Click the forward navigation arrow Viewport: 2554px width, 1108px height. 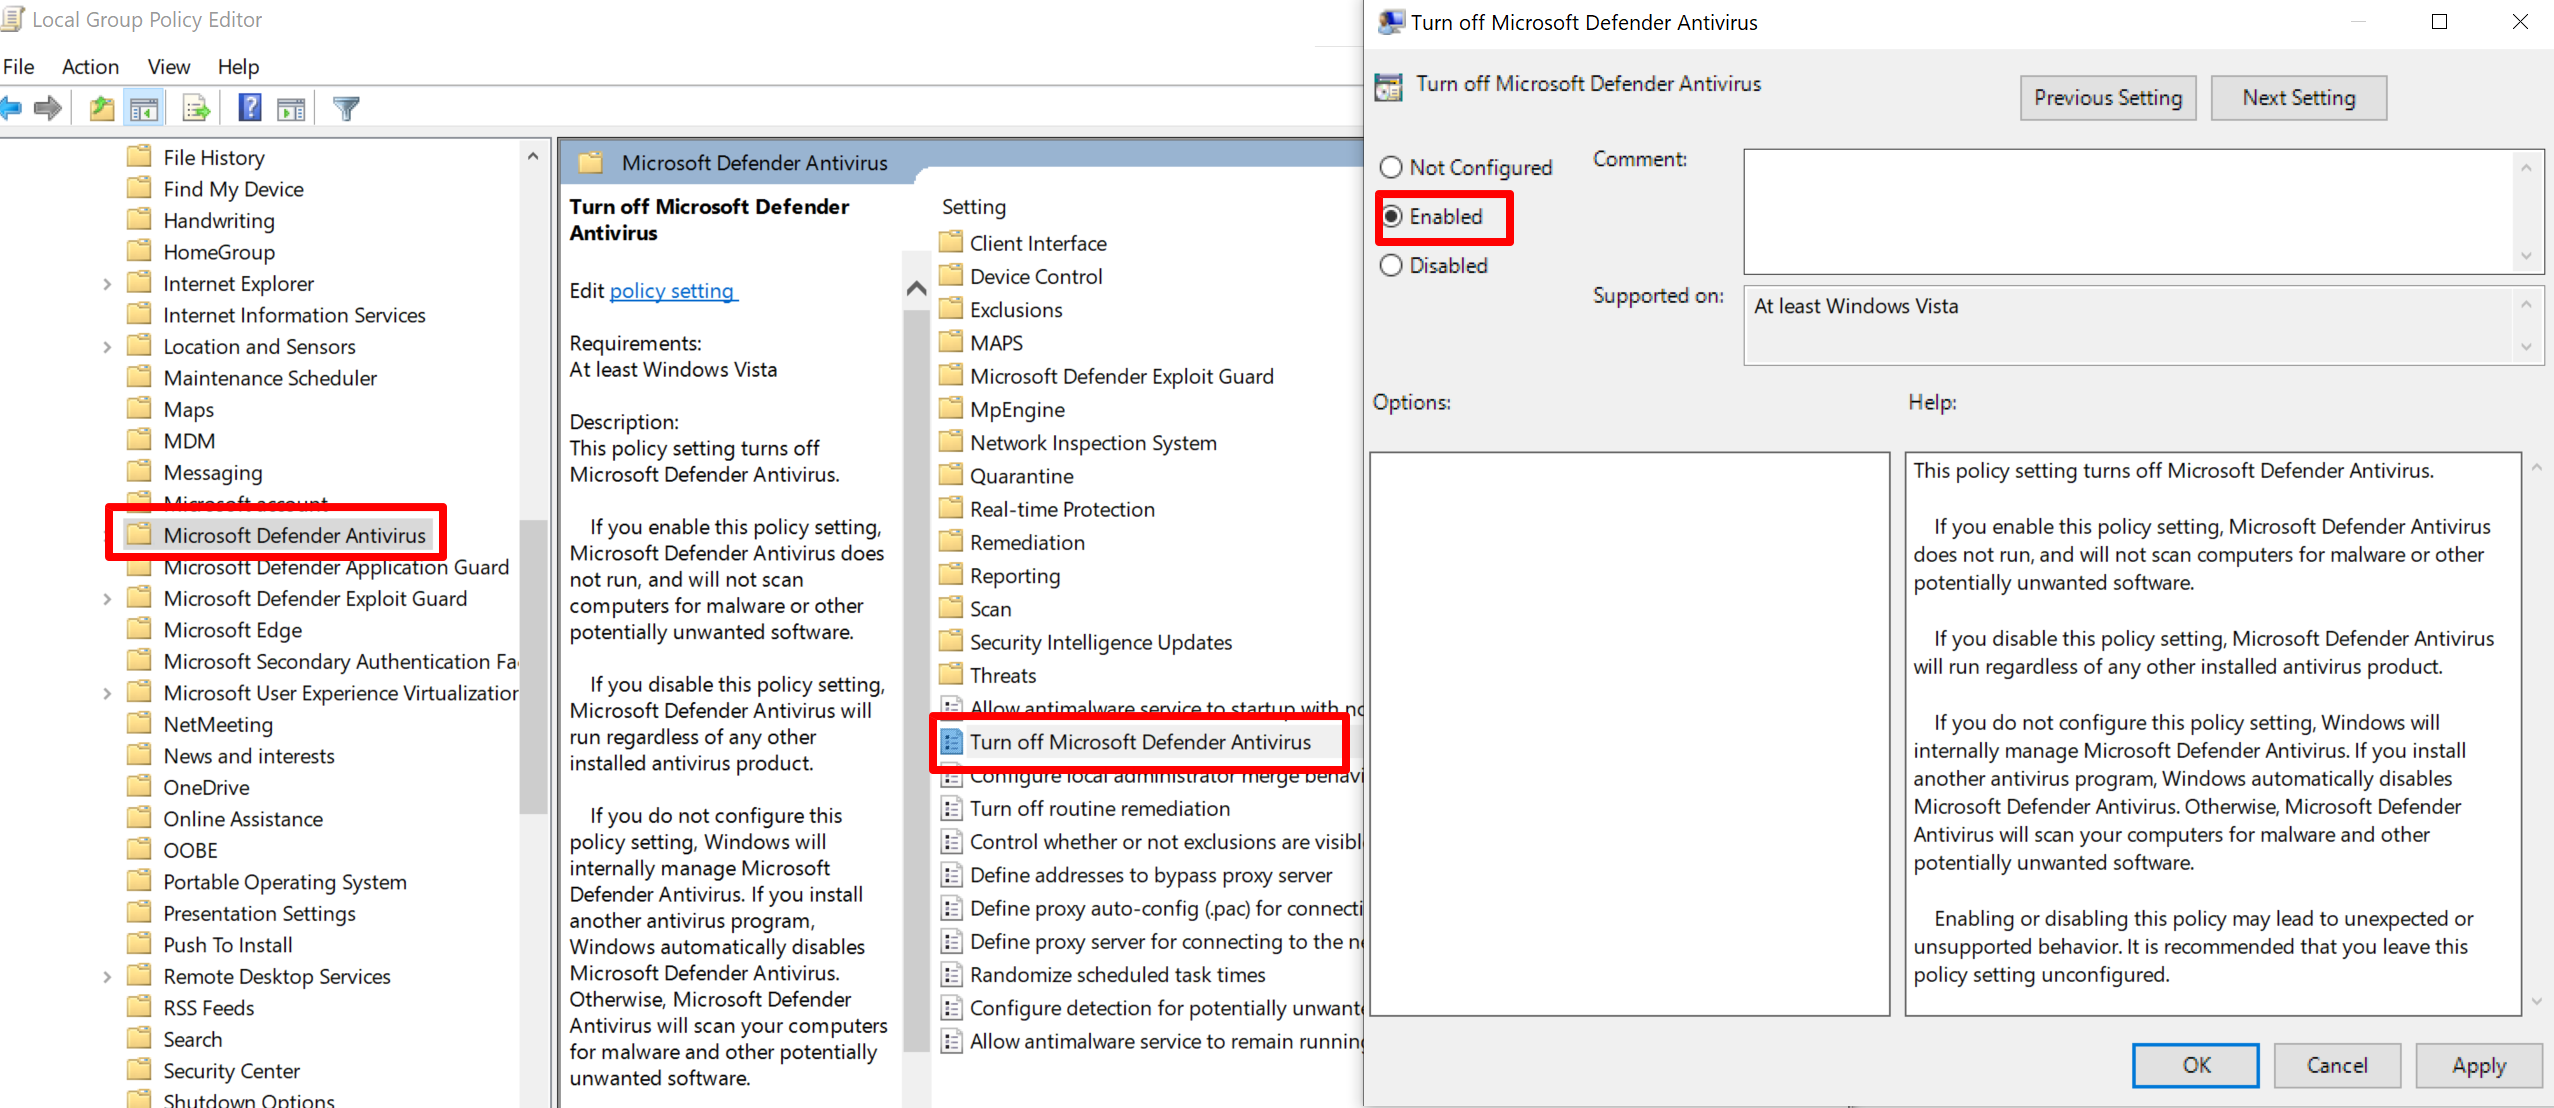47,108
